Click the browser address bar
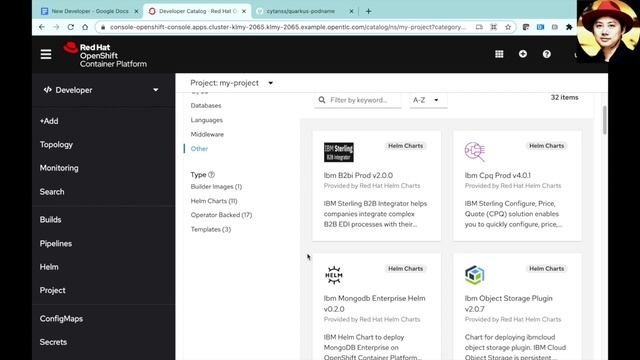Viewport: 640px width, 360px height. coord(288,27)
